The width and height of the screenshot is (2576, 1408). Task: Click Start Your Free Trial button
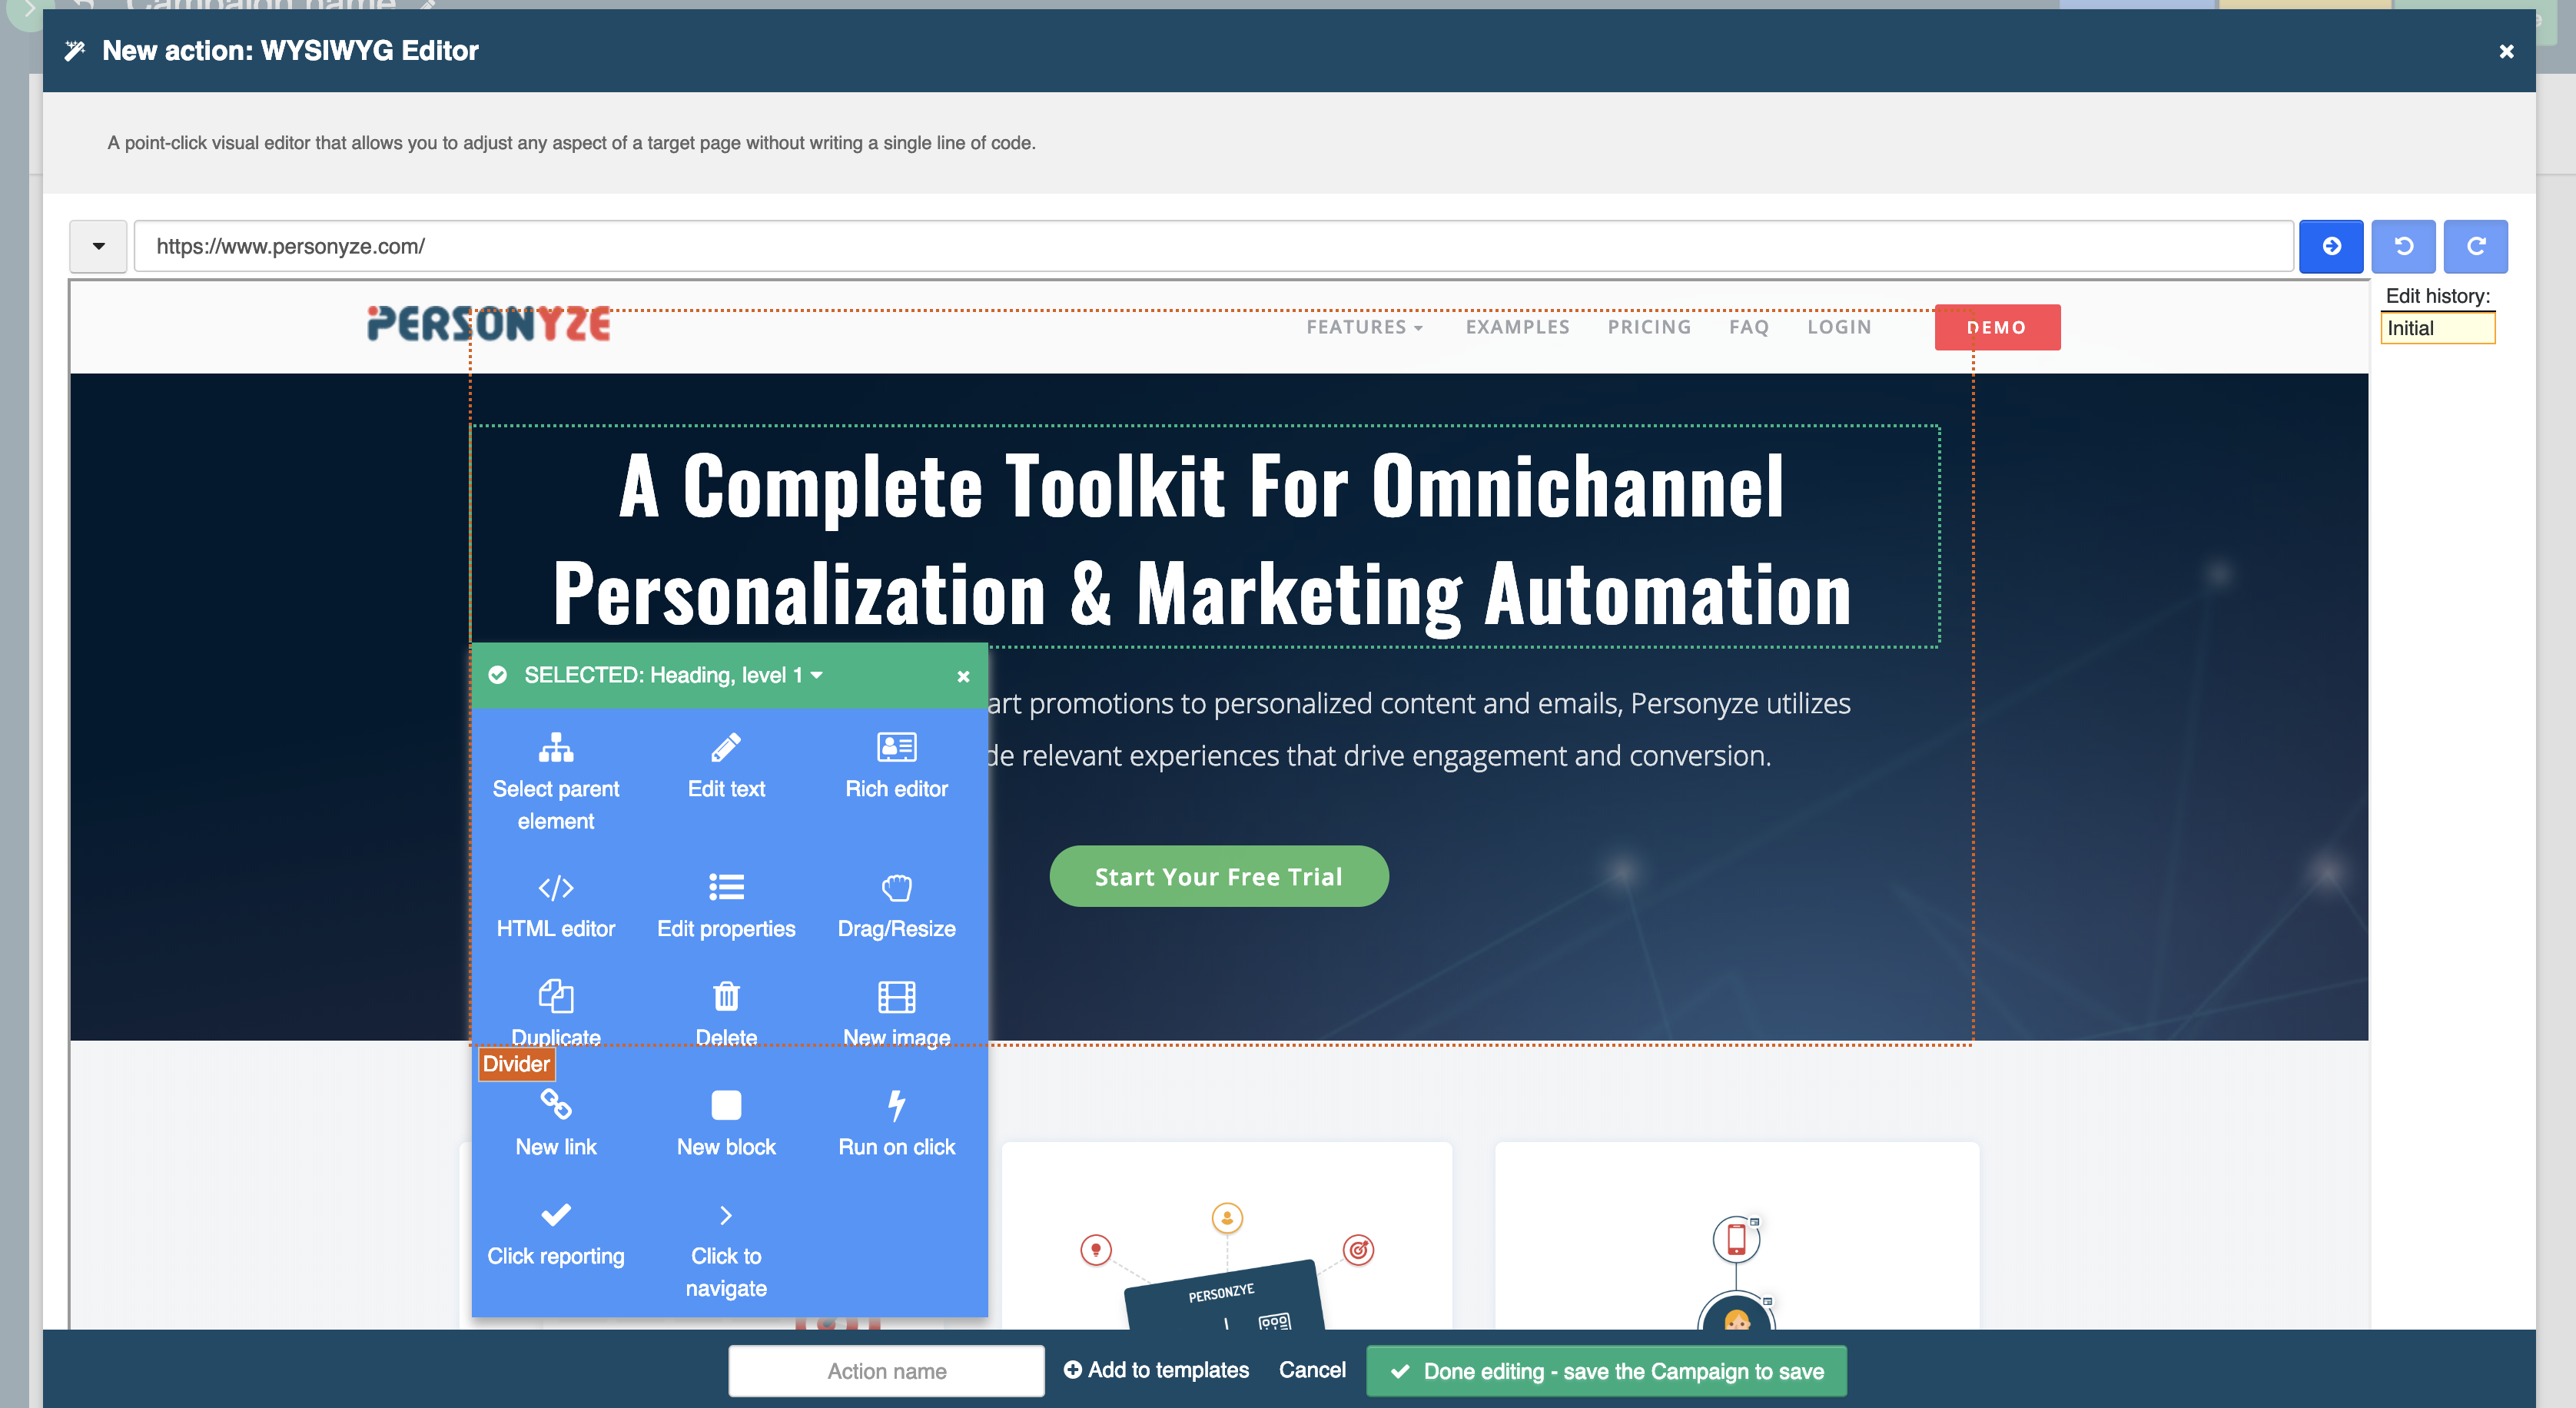coord(1218,876)
